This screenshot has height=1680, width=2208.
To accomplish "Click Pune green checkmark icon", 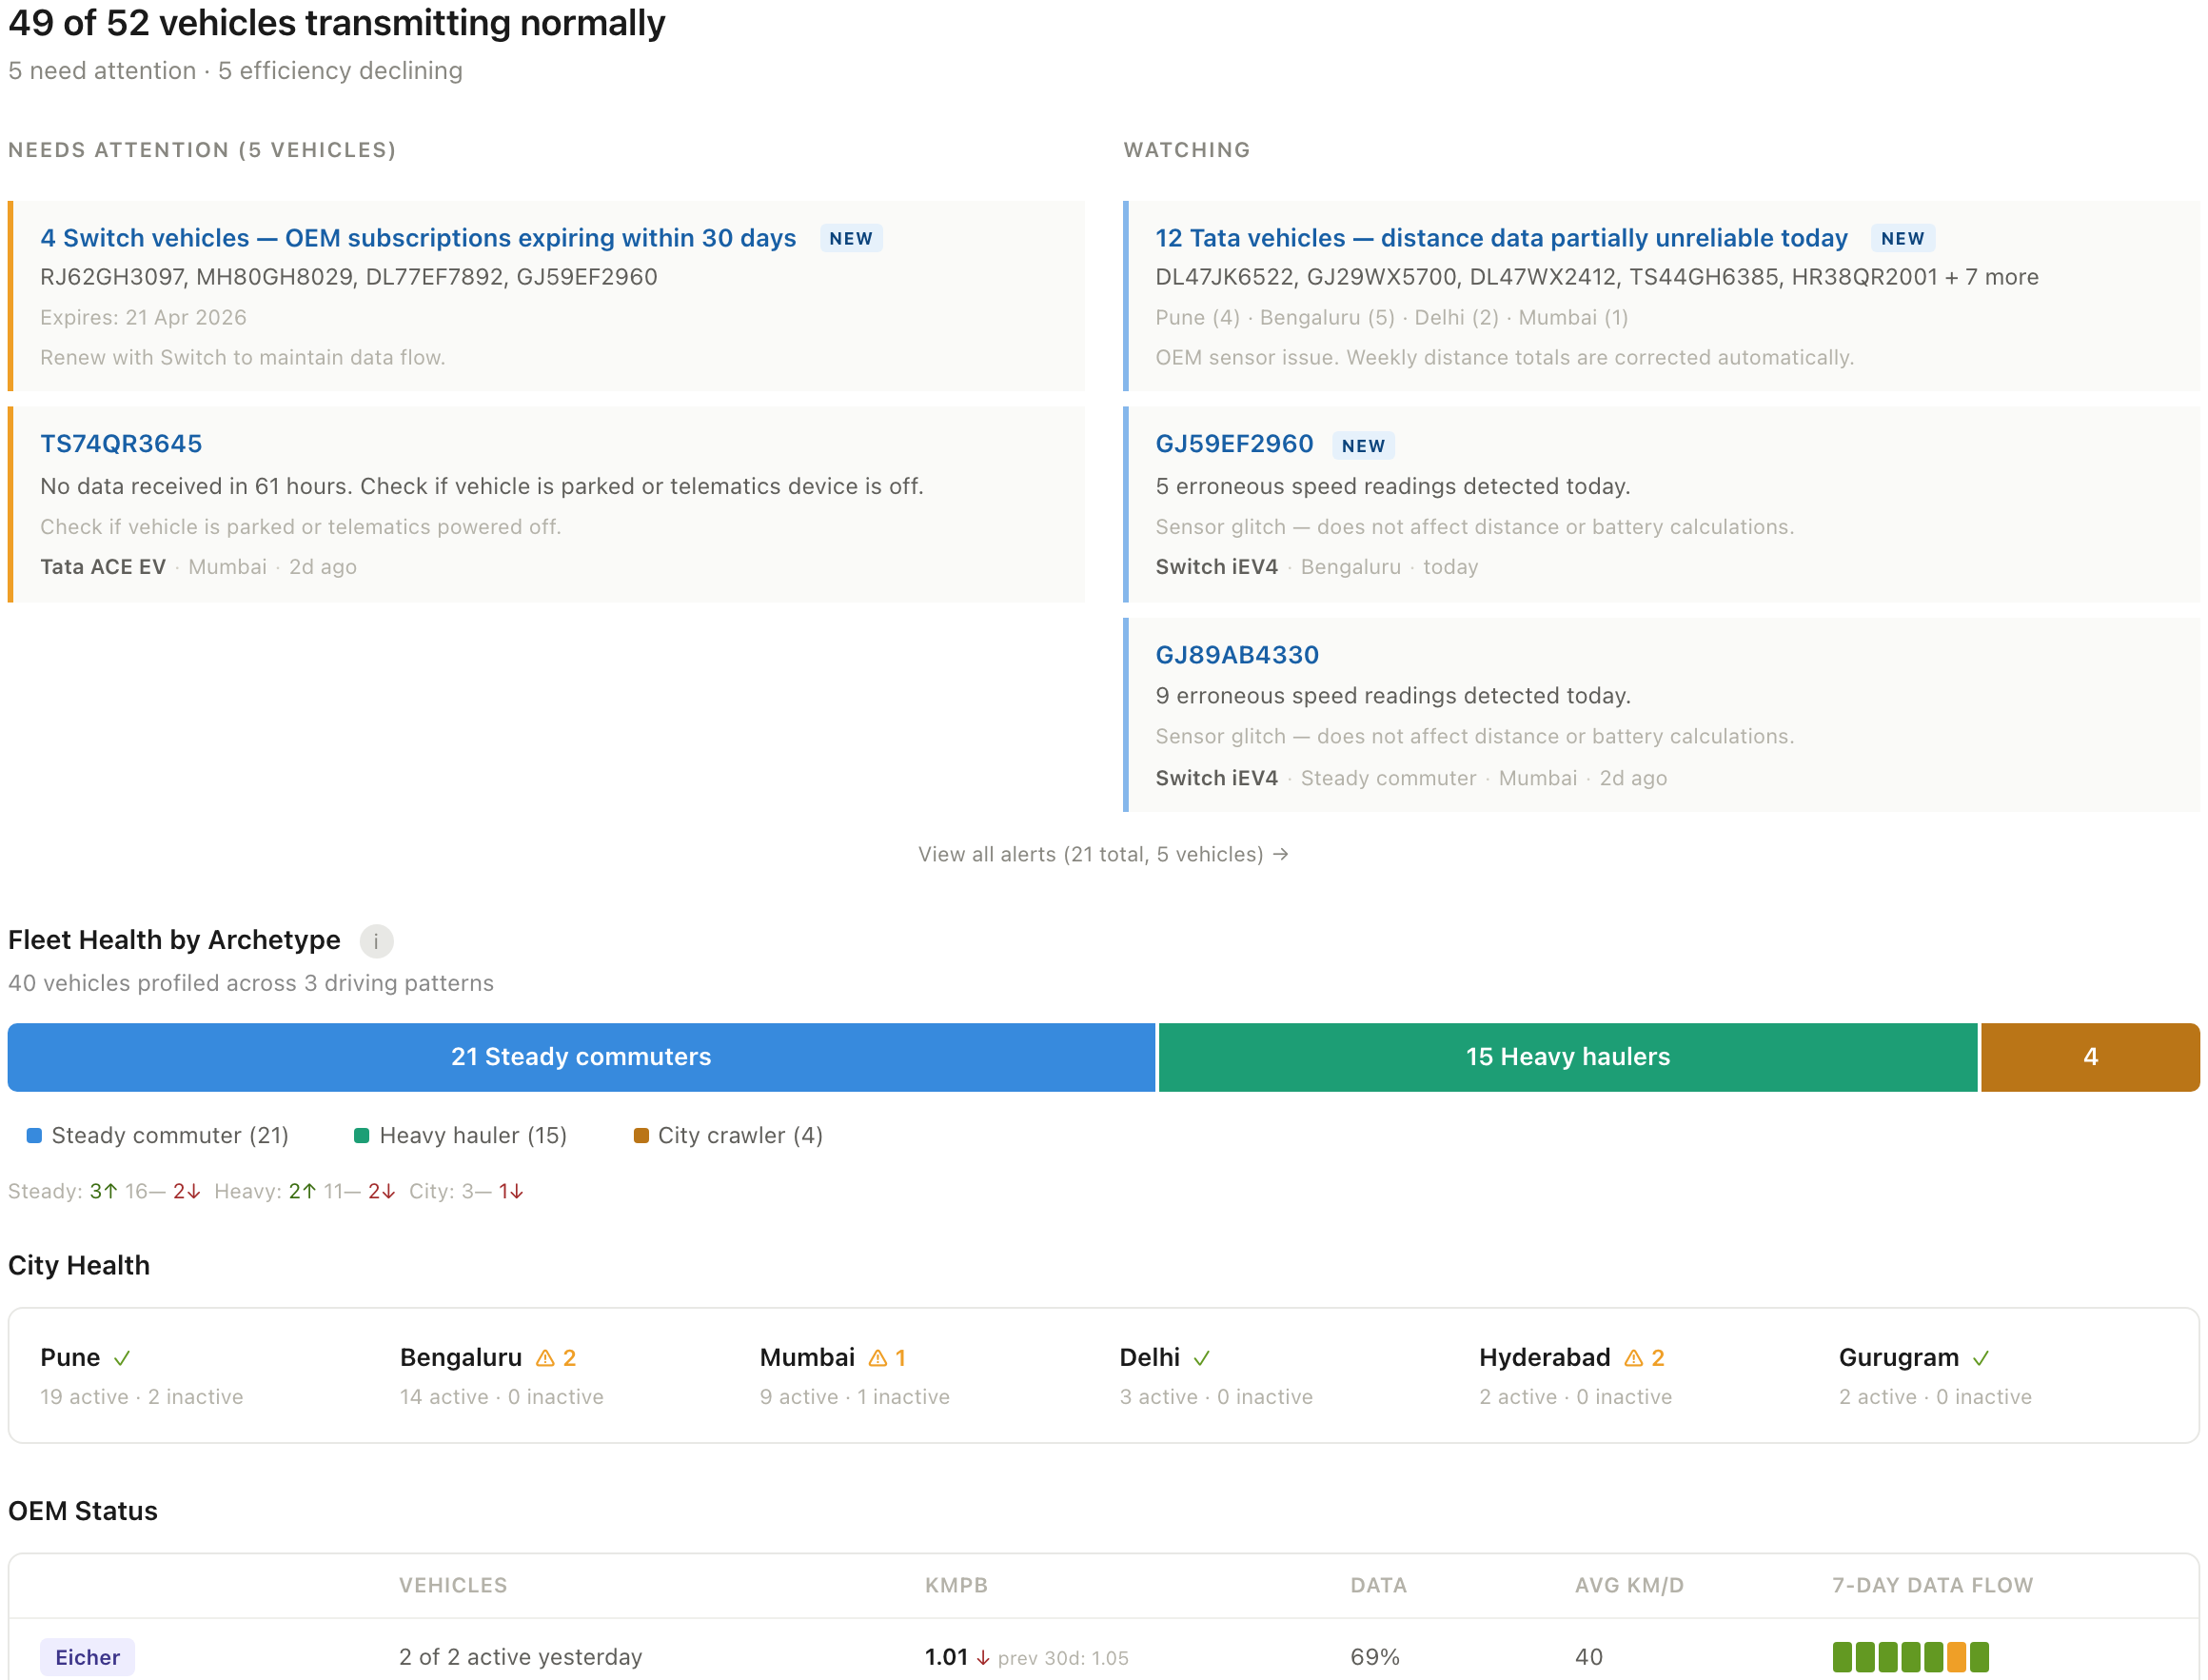I will (122, 1358).
